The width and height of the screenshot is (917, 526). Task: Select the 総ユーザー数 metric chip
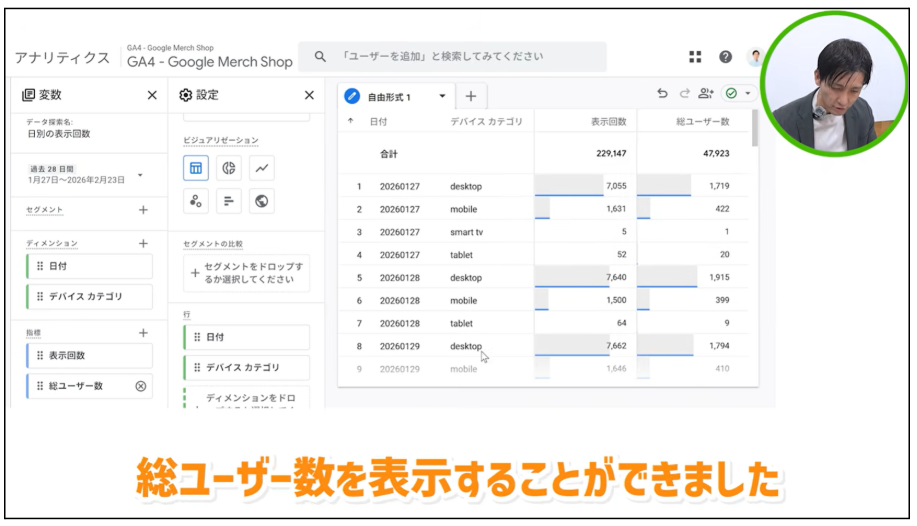[89, 386]
